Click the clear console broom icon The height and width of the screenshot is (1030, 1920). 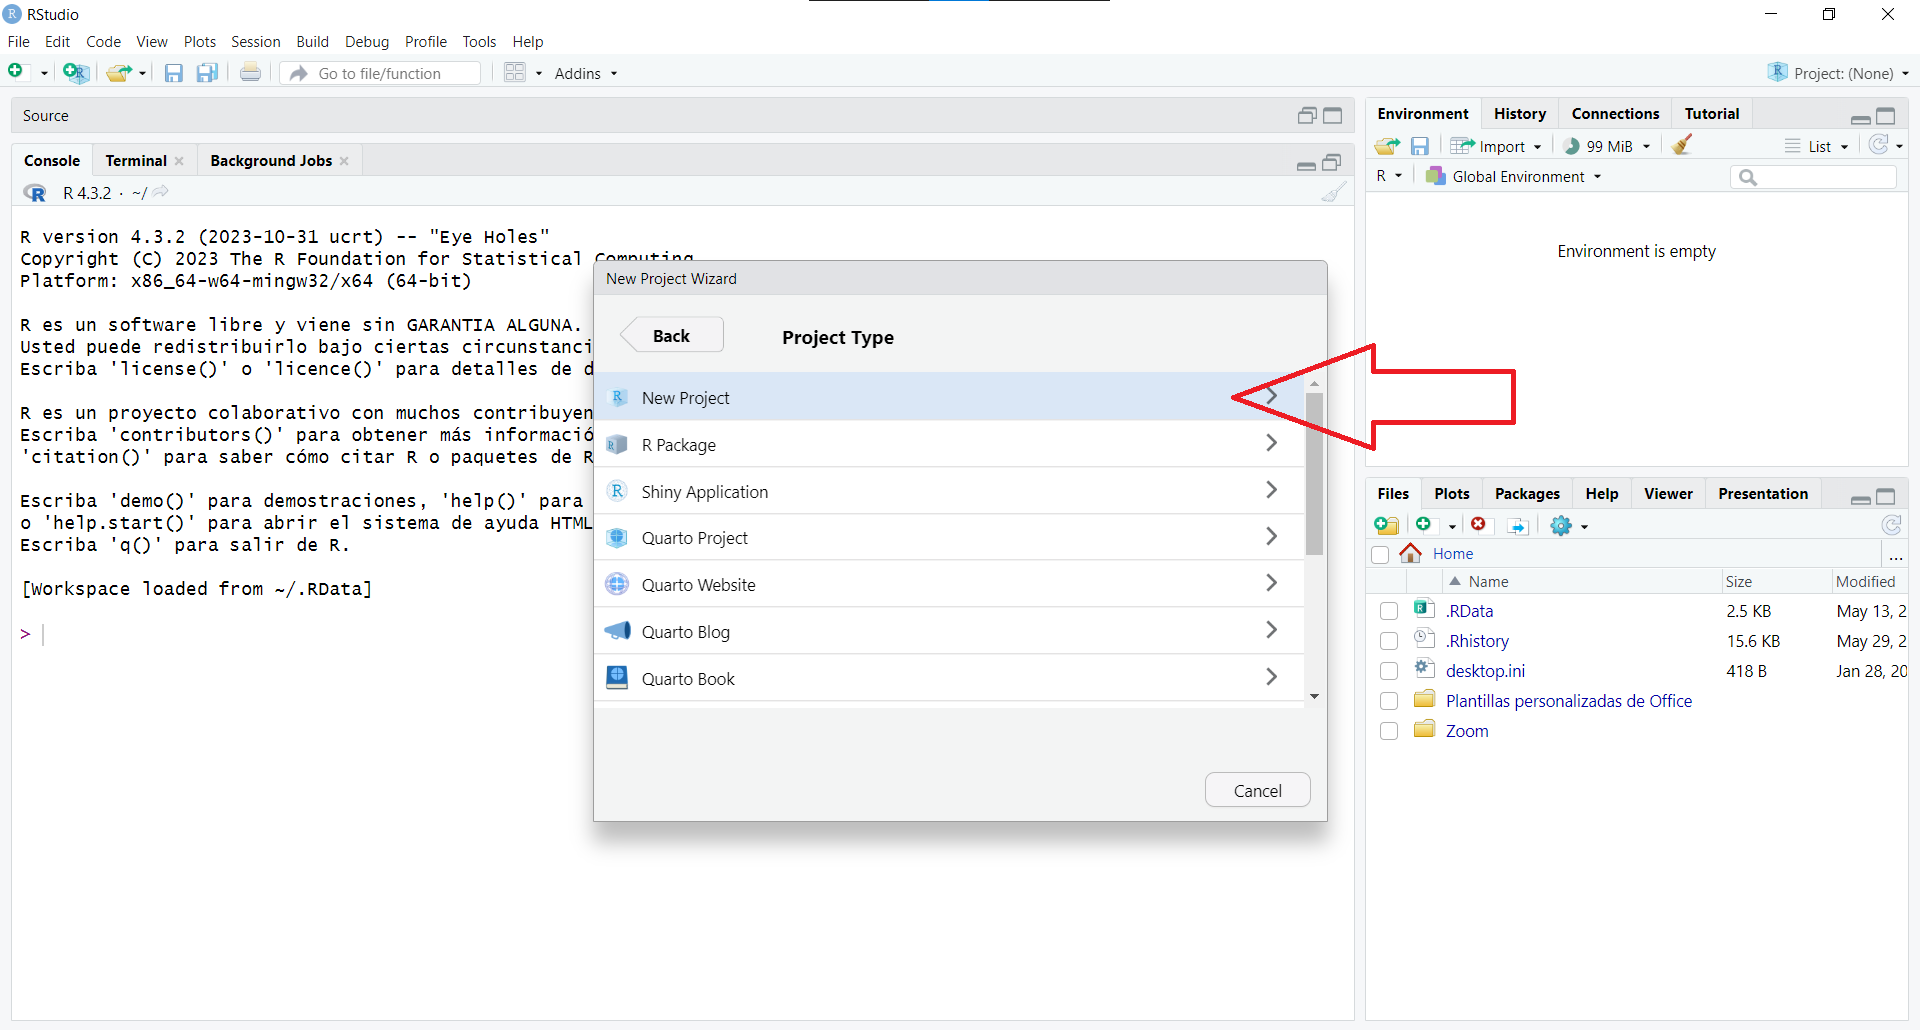point(1333,193)
